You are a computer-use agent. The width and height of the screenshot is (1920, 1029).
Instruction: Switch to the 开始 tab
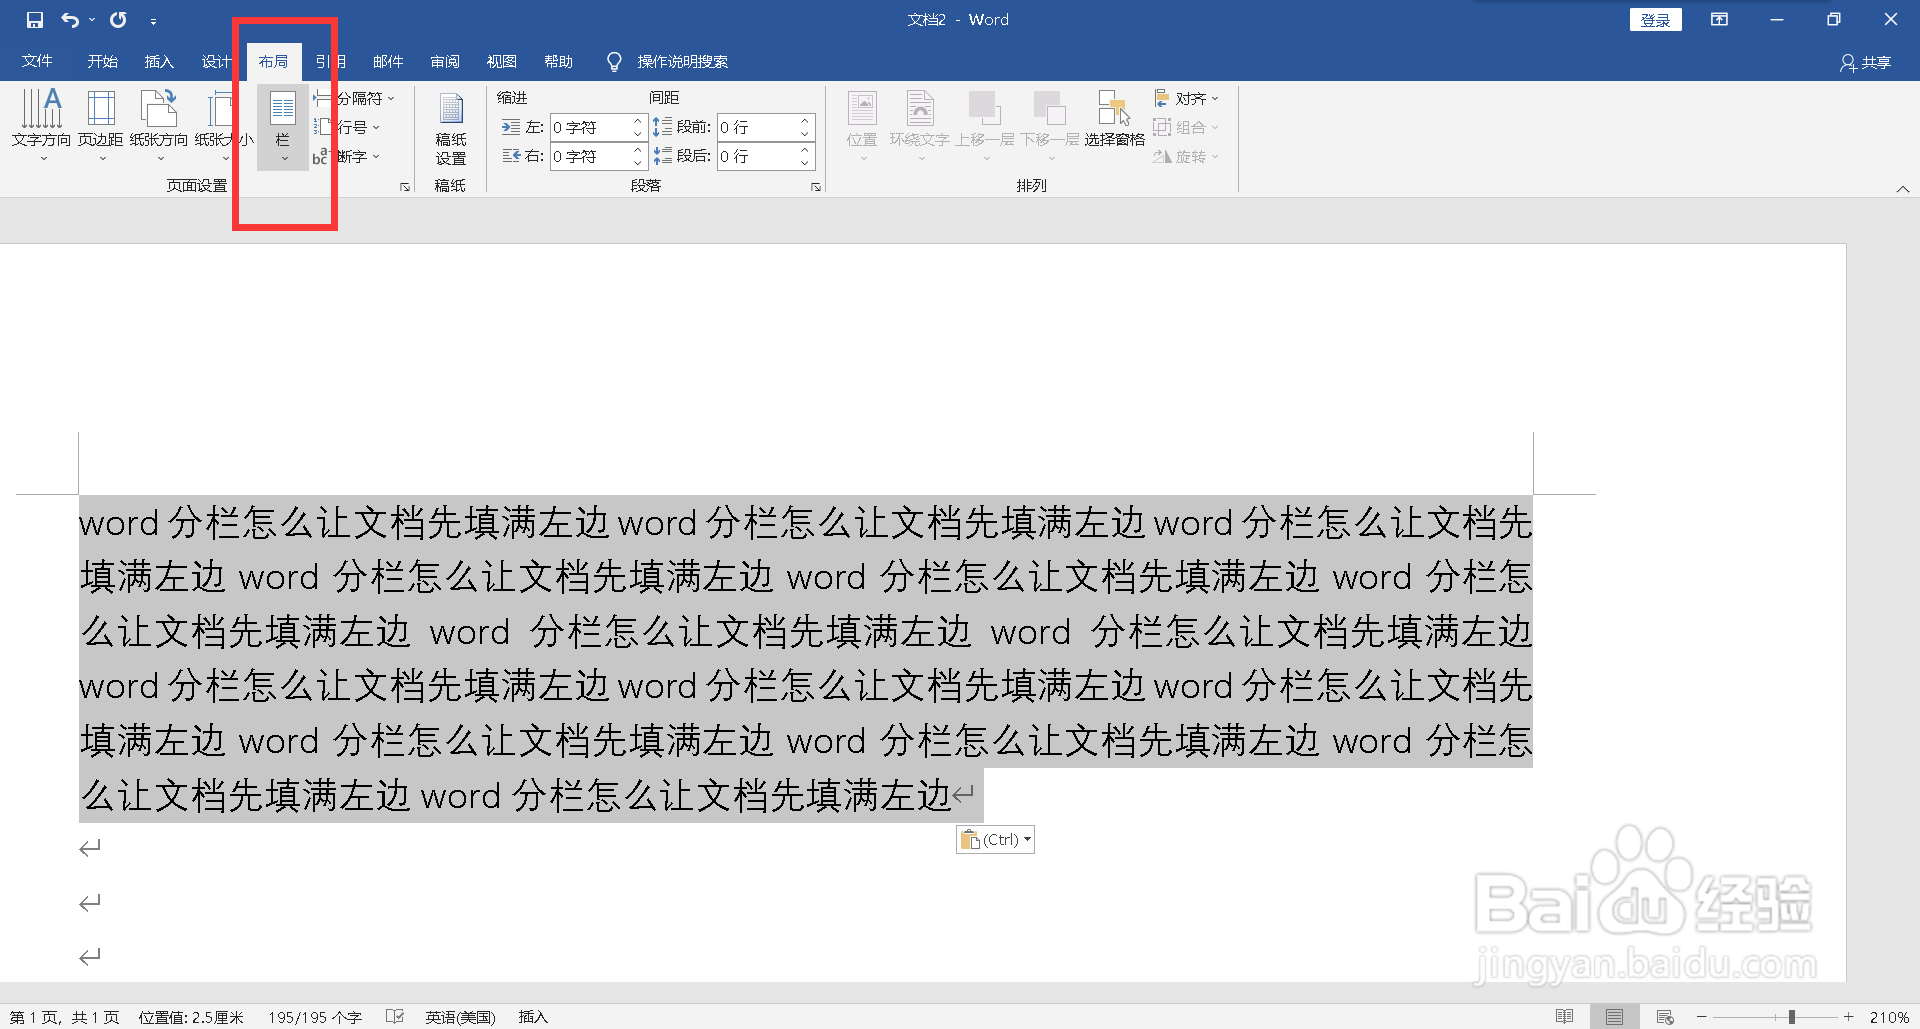coord(102,62)
